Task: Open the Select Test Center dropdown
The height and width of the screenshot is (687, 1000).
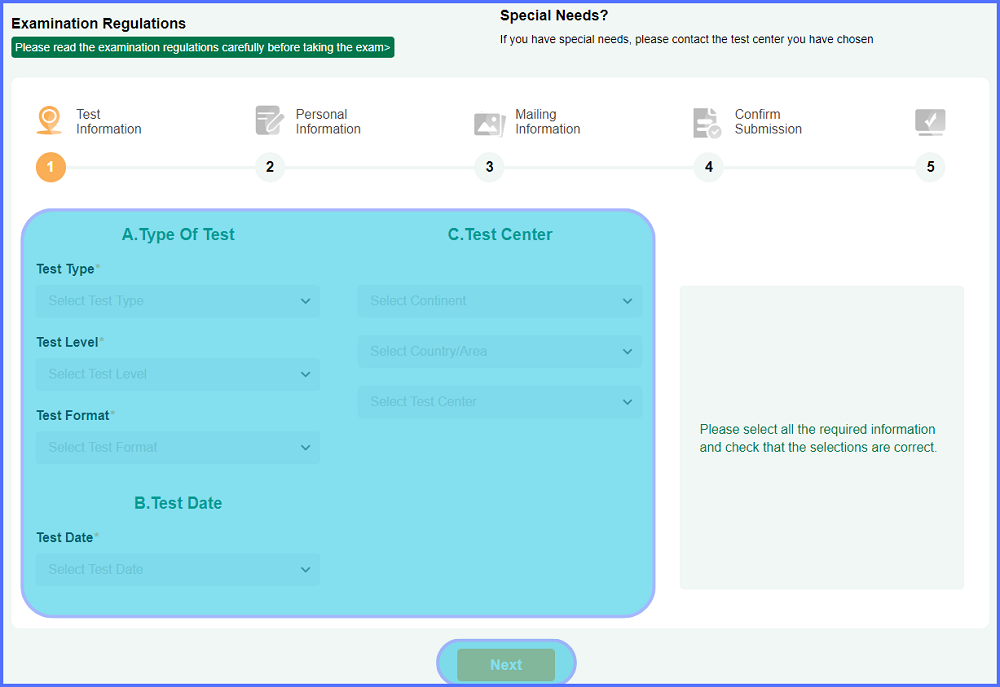Action: pyautogui.click(x=500, y=402)
